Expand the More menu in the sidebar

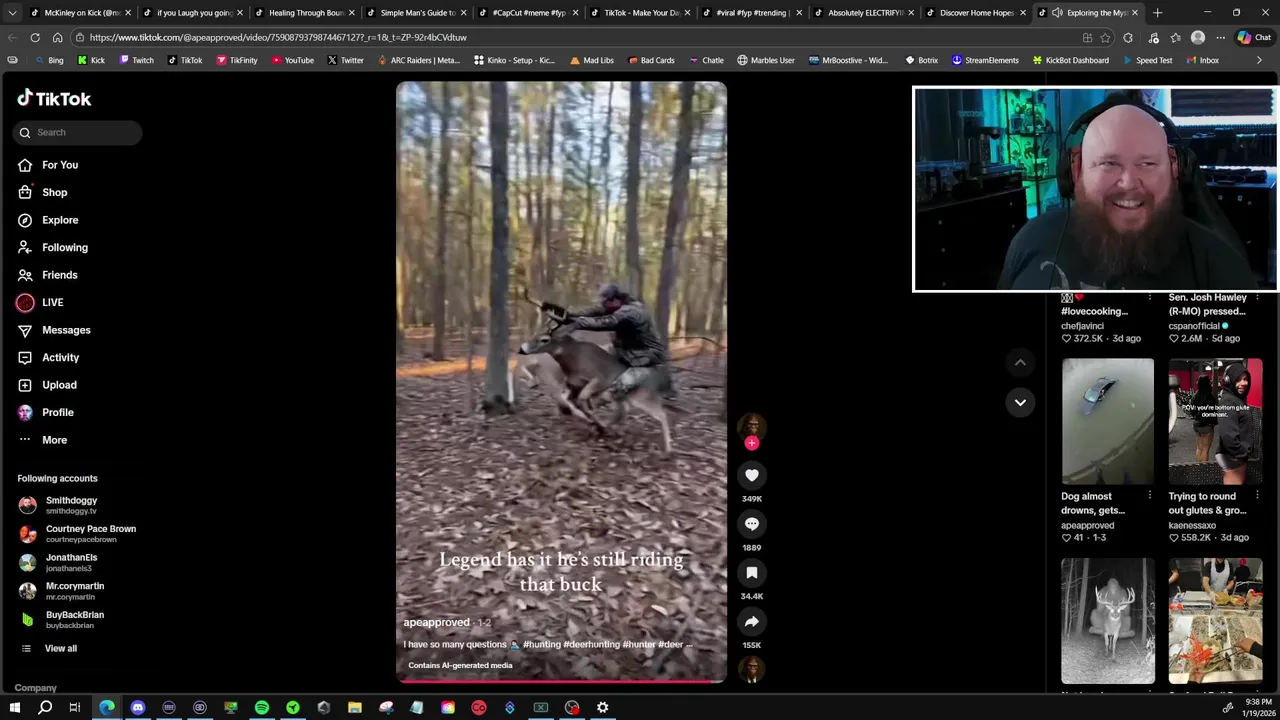(42, 440)
